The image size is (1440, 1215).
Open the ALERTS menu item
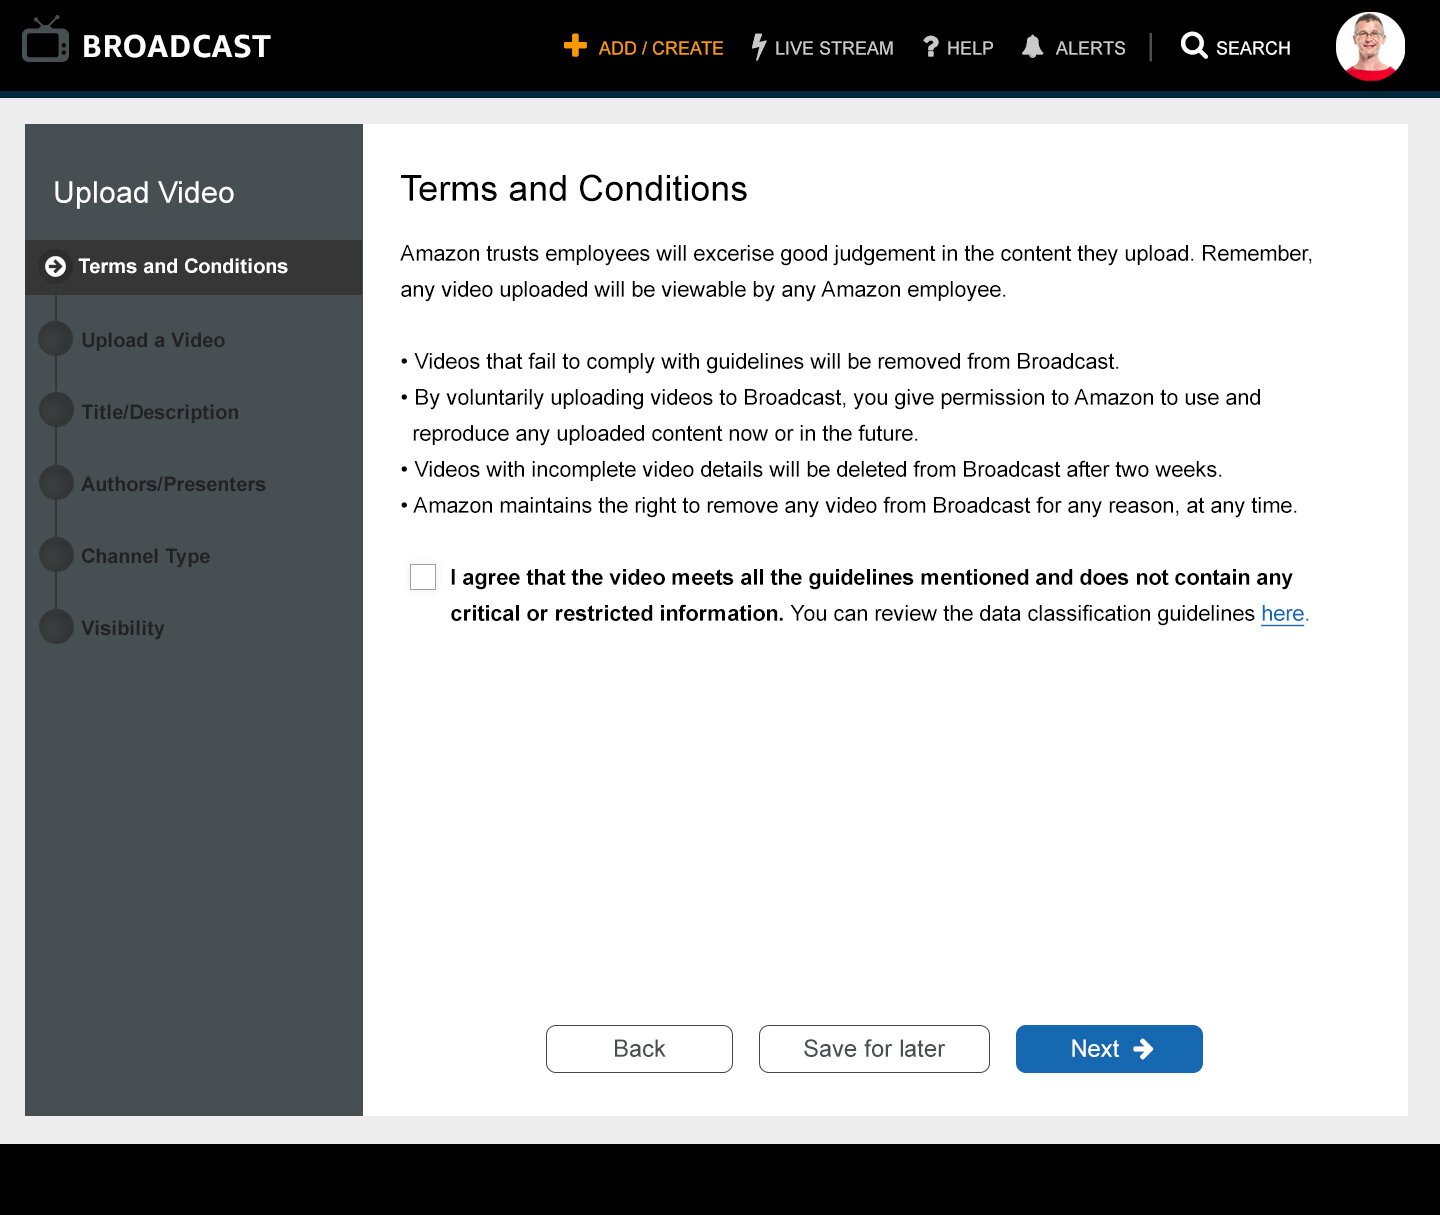1090,48
